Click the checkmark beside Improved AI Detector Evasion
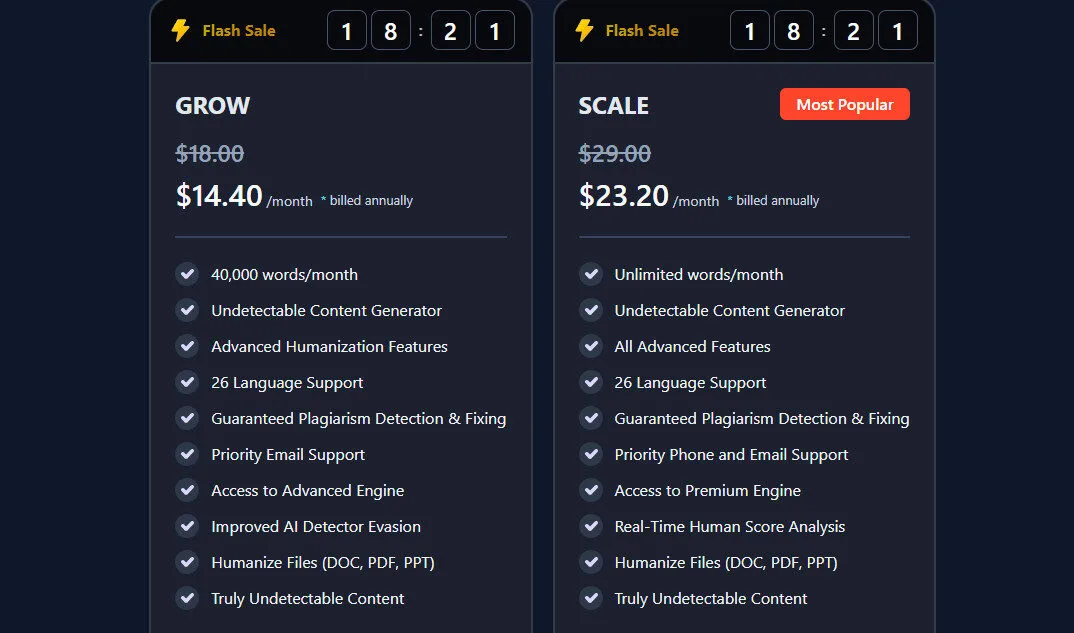 [x=187, y=526]
